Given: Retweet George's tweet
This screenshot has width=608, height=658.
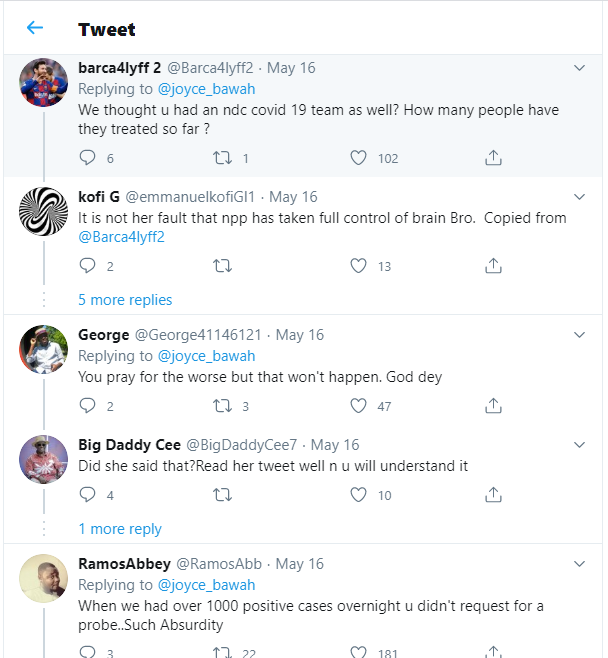Looking at the screenshot, I should [222, 405].
